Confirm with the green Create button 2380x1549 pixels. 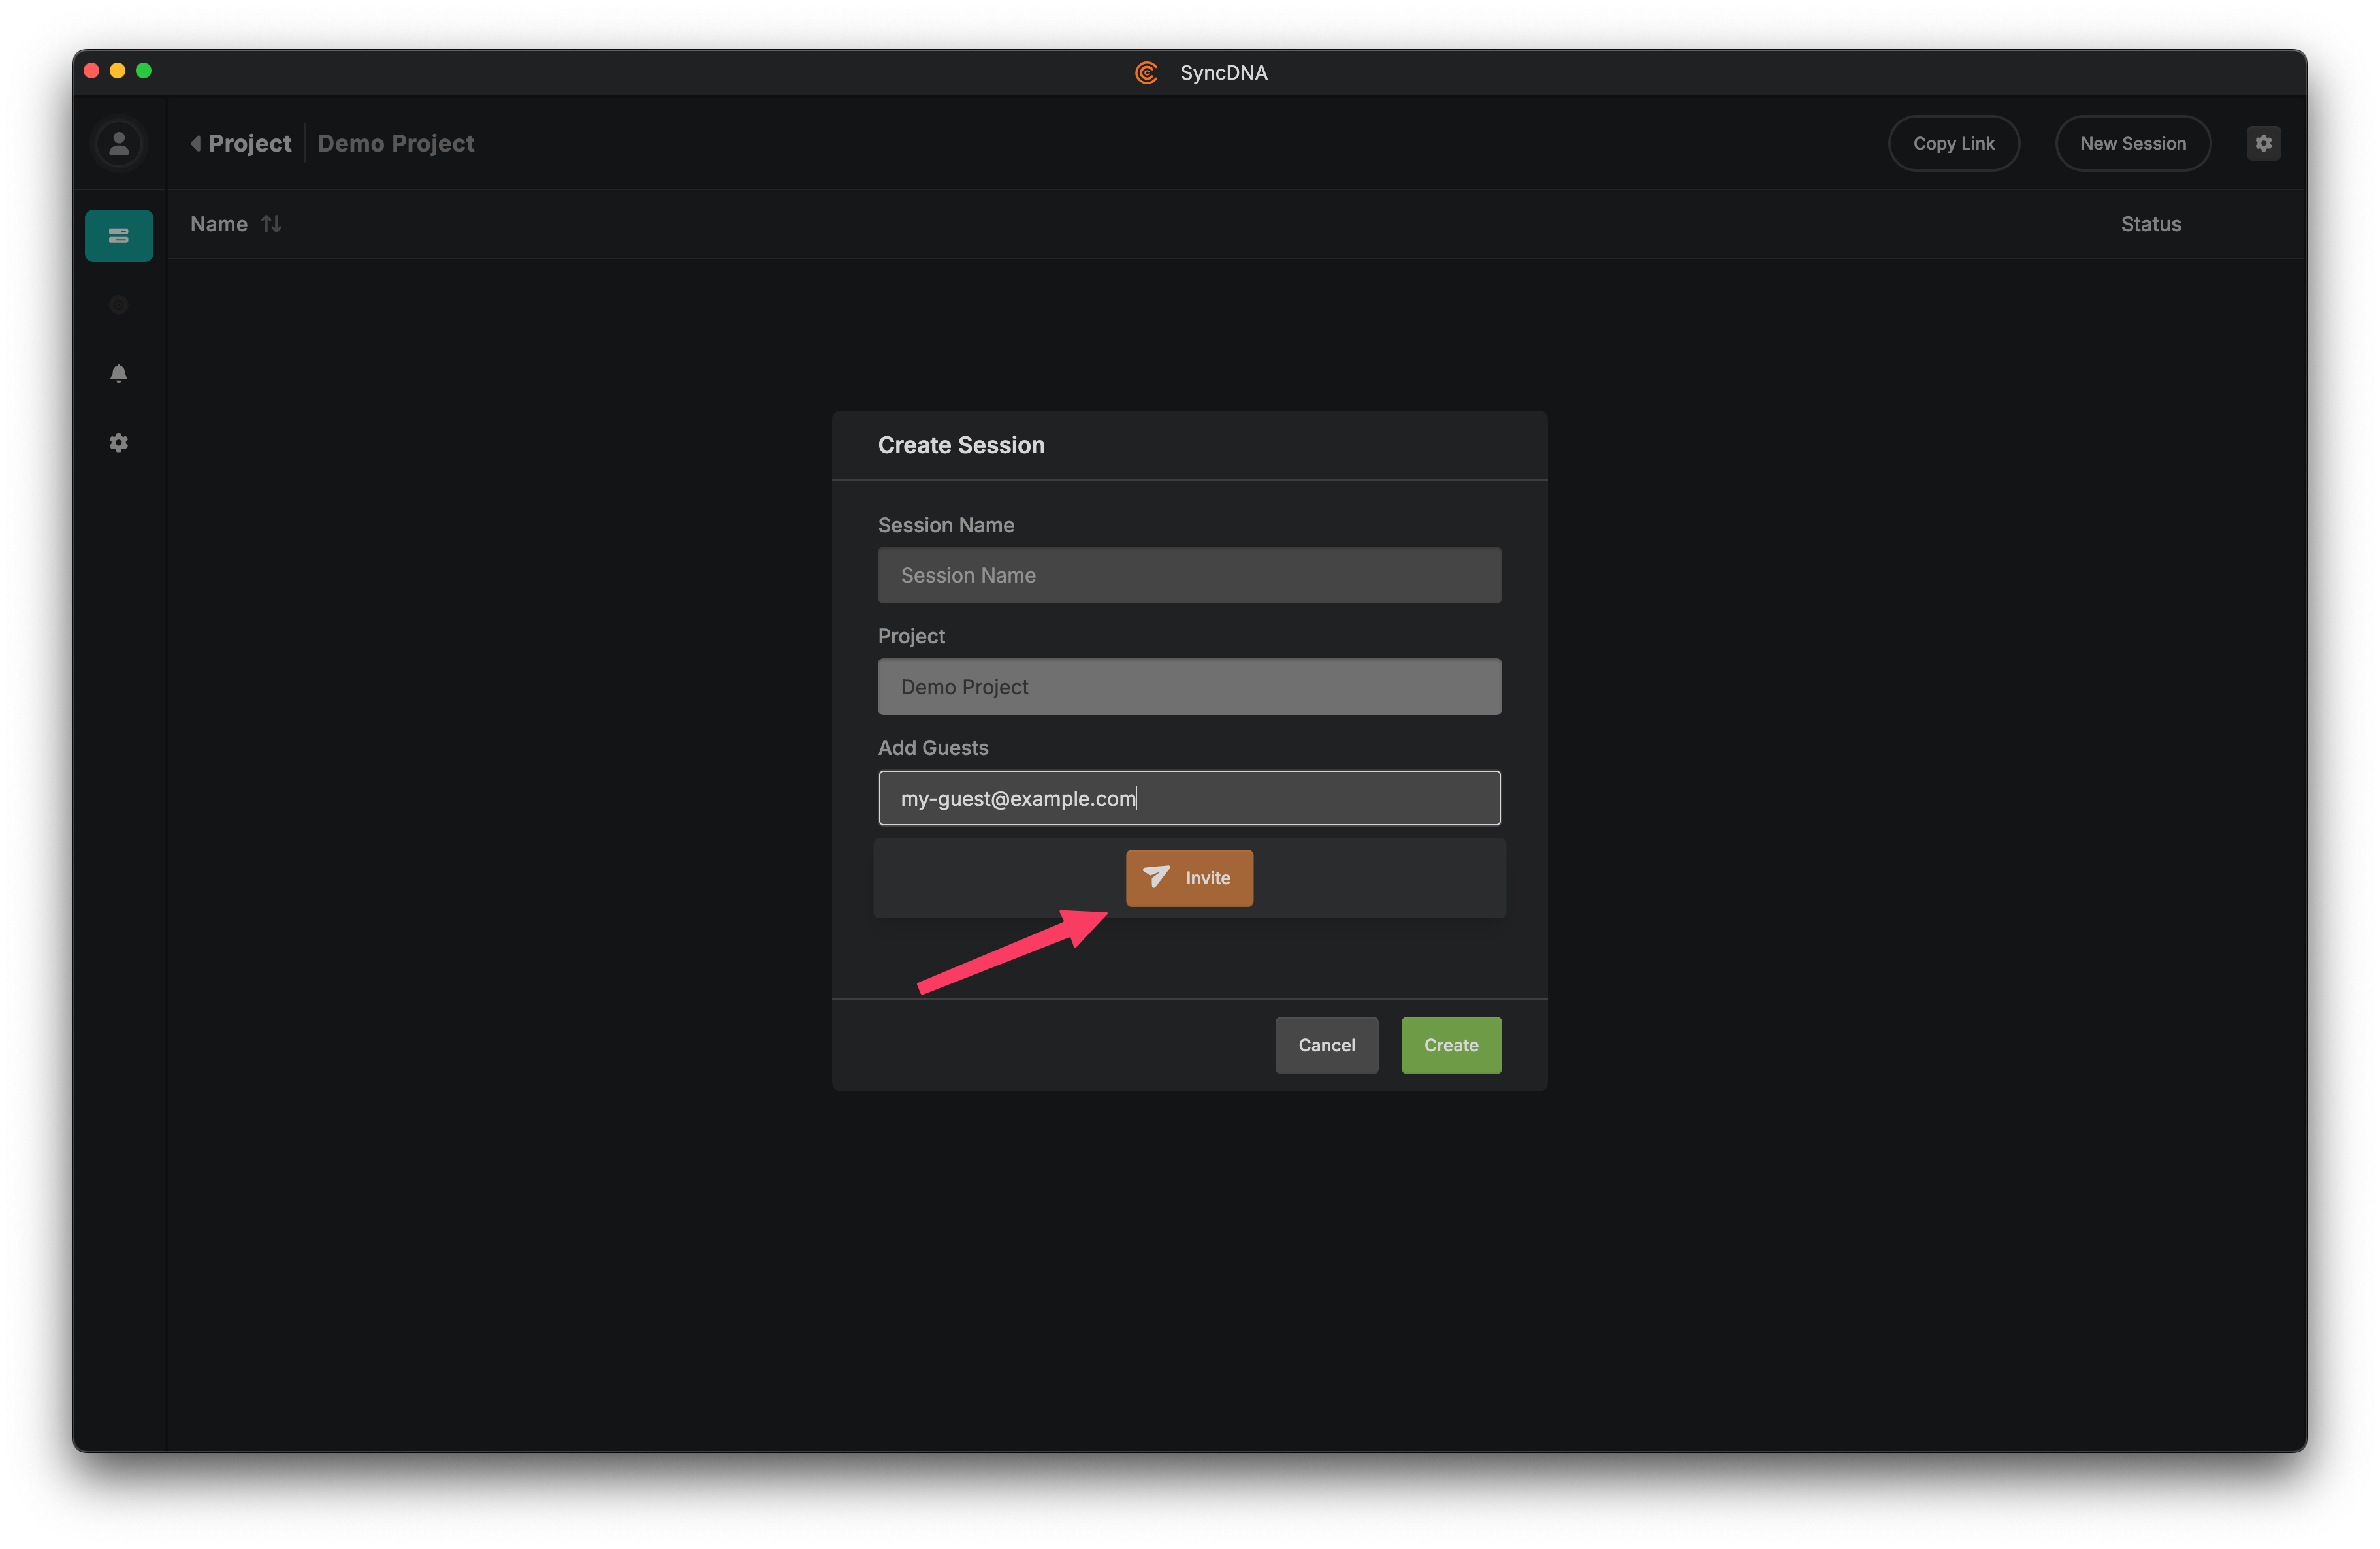tap(1450, 1045)
